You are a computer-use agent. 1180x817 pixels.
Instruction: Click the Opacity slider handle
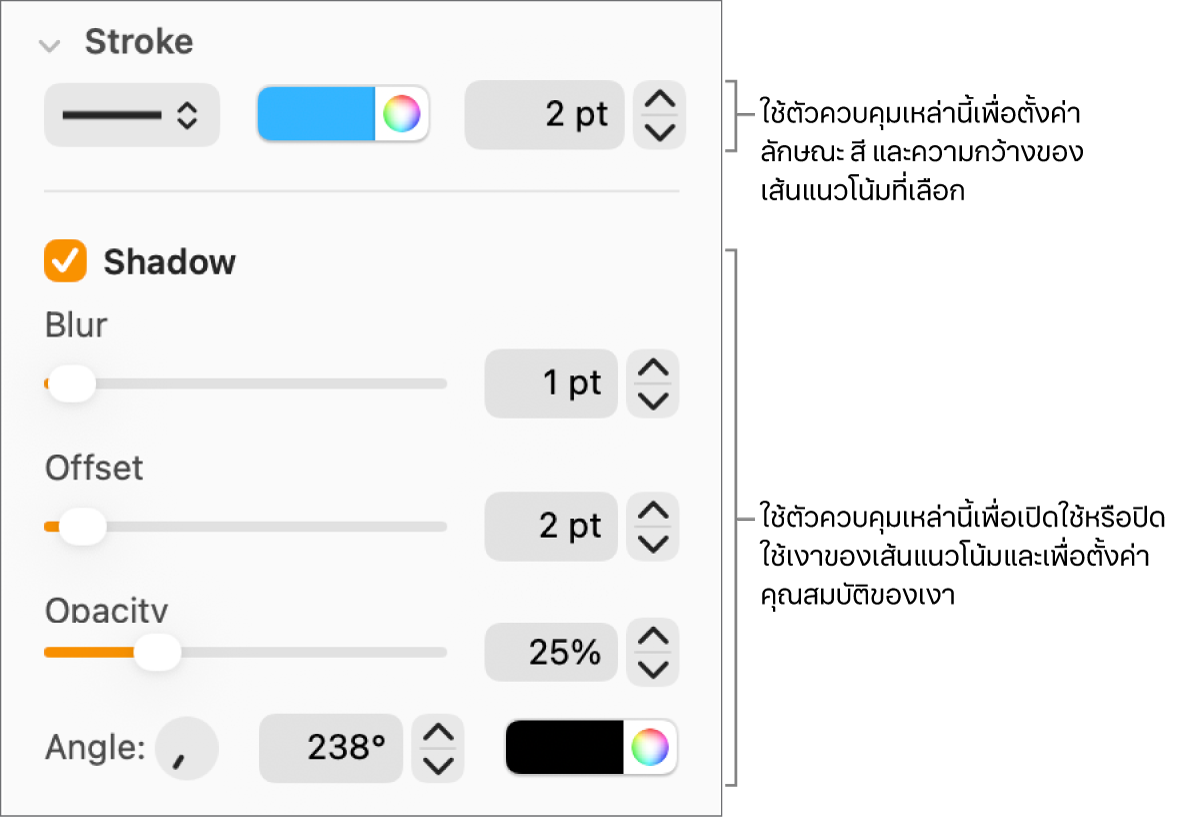[x=157, y=653]
